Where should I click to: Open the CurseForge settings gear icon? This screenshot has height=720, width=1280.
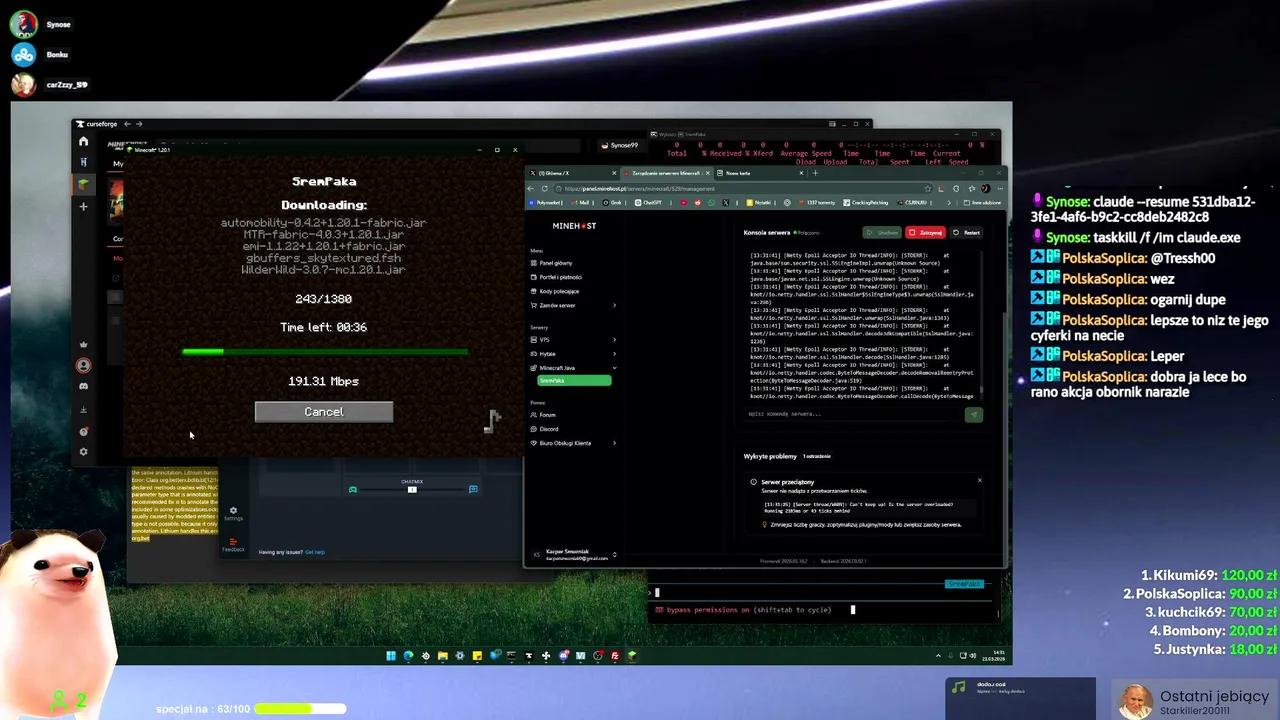click(84, 452)
